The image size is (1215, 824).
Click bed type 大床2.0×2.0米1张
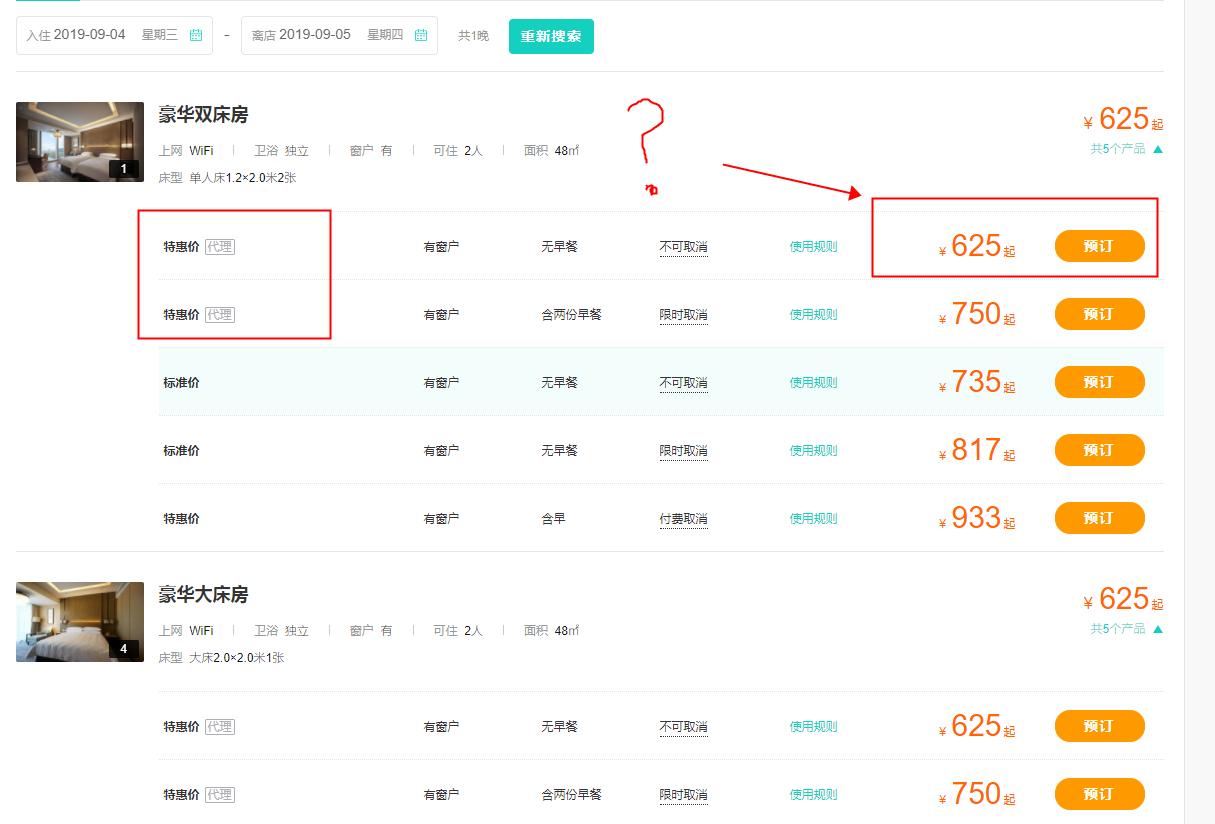tap(236, 658)
